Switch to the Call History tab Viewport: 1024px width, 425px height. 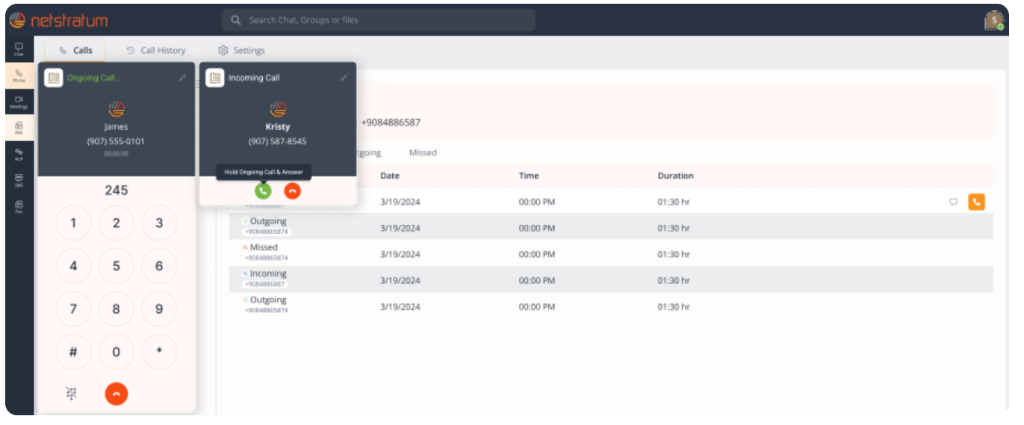155,50
